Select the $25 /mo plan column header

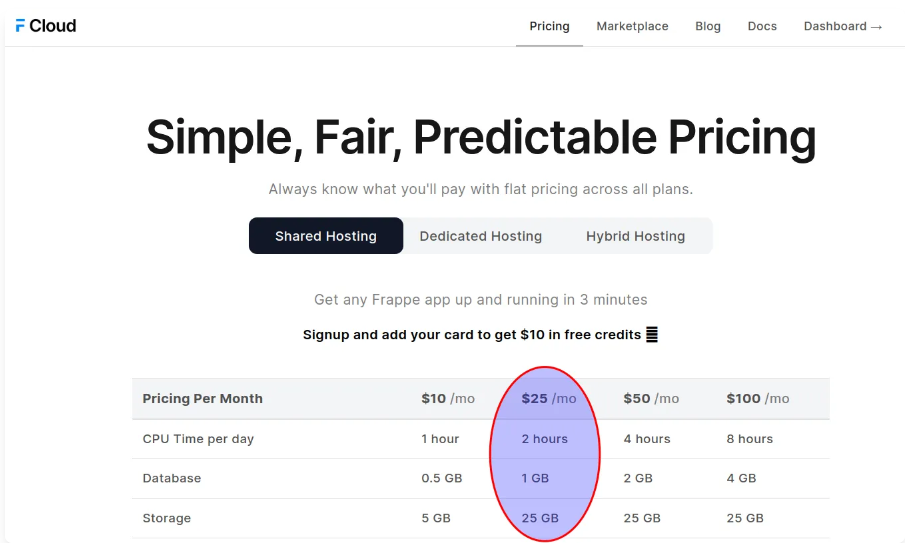click(549, 399)
